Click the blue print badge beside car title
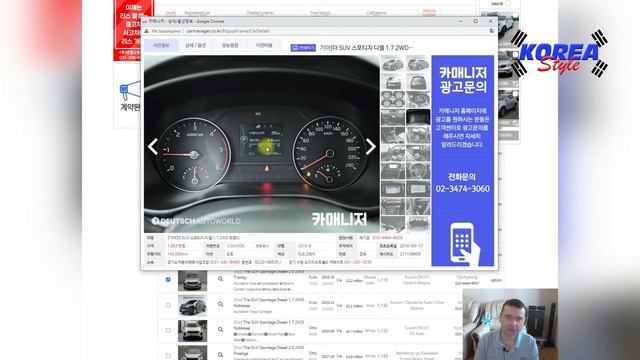The width and height of the screenshot is (640, 360). tap(303, 48)
